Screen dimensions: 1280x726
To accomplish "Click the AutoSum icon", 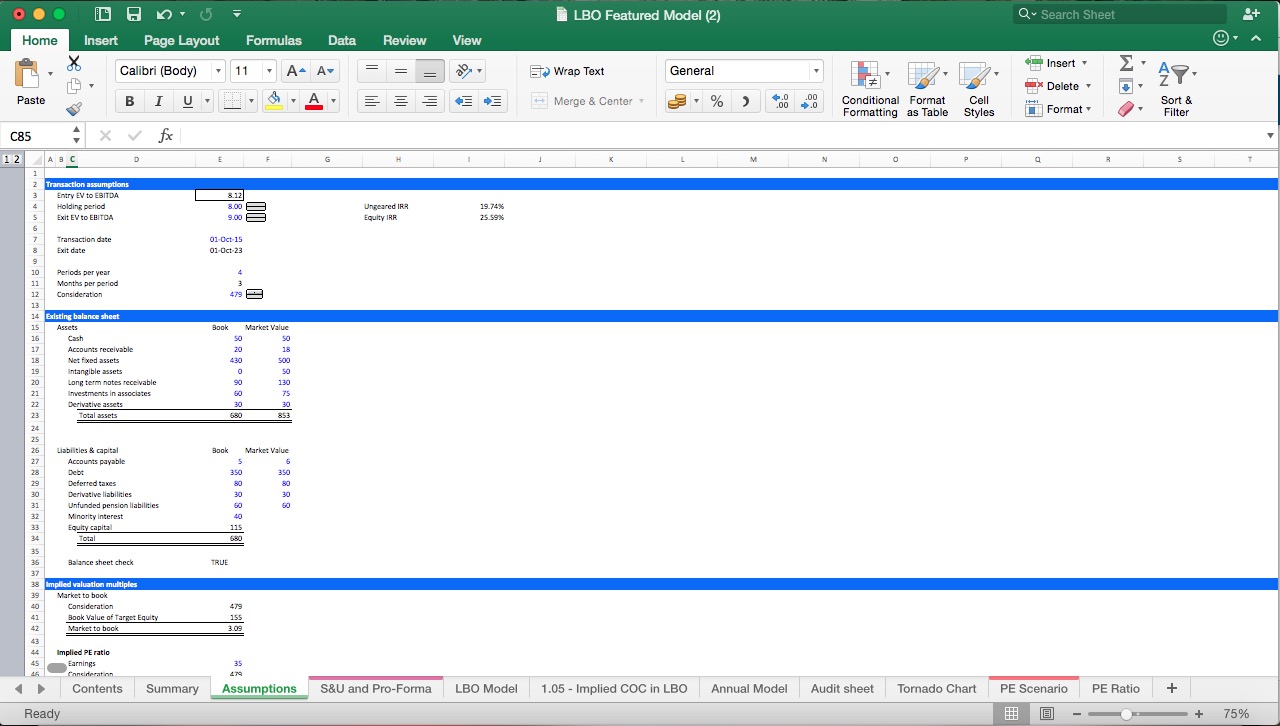I will click(x=1127, y=63).
